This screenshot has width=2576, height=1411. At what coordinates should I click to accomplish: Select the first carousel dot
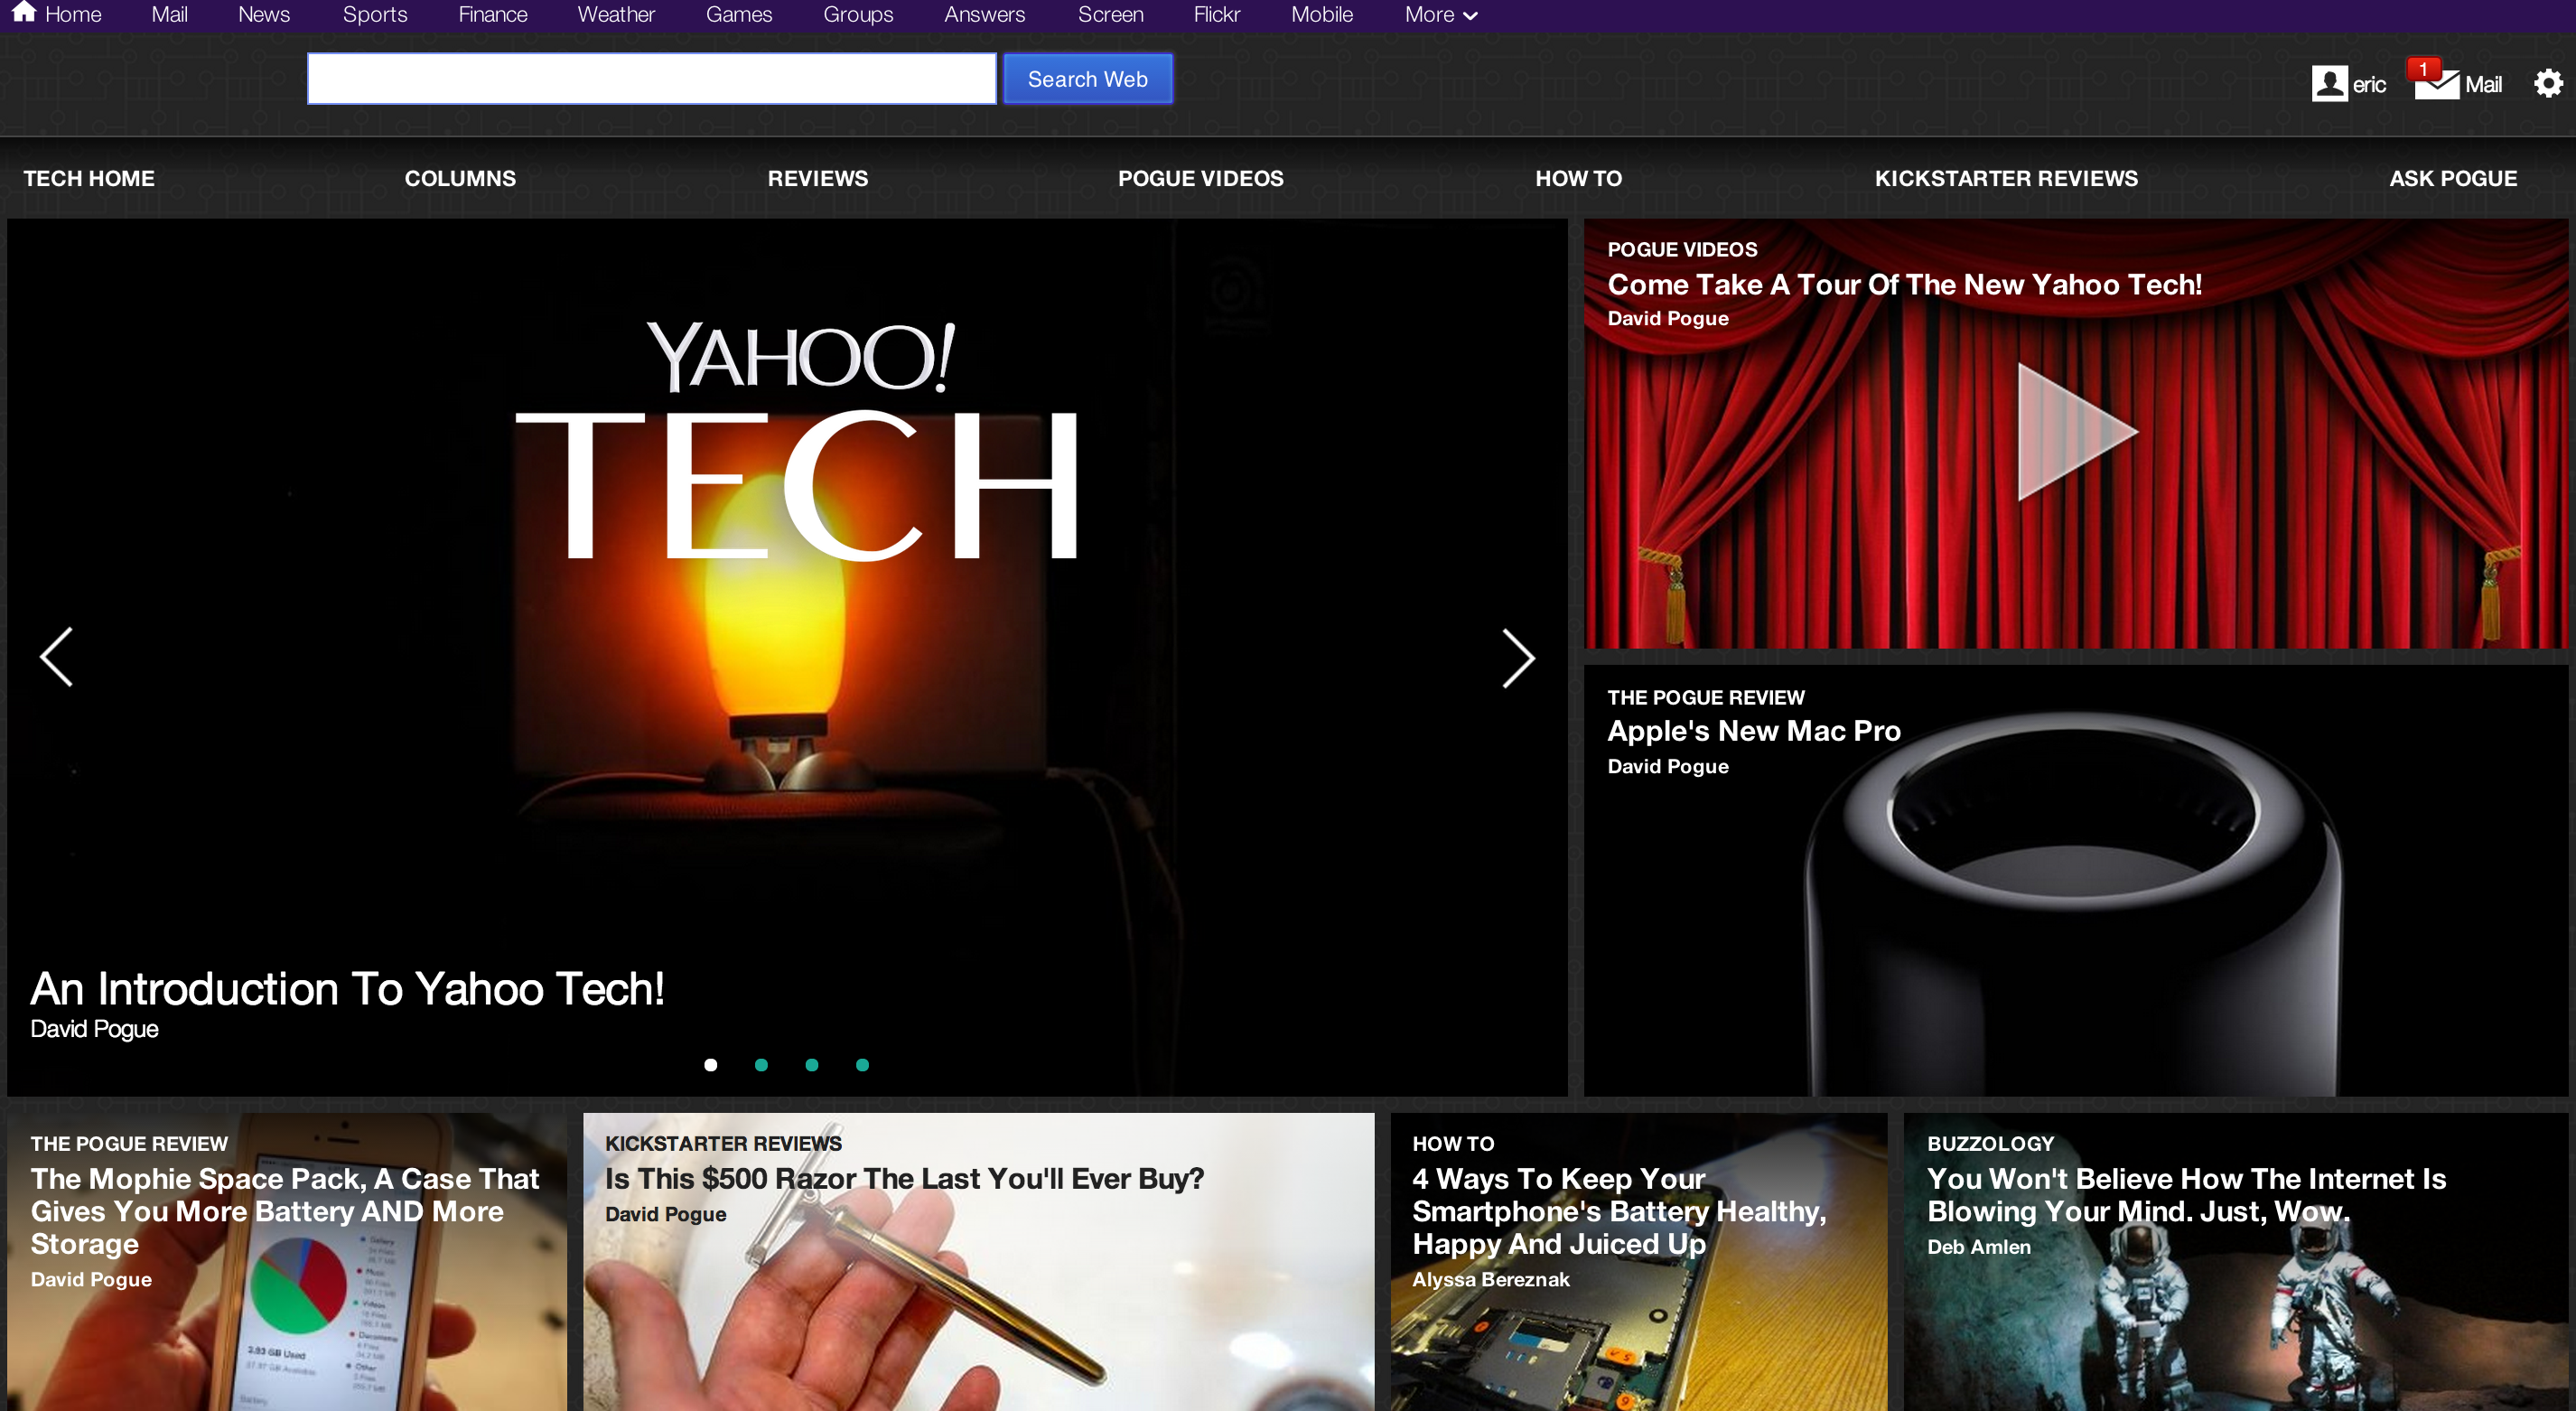coord(710,1064)
